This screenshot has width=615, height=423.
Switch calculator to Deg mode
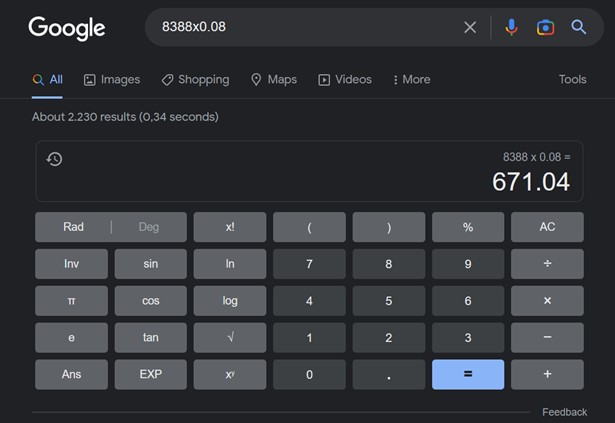pyautogui.click(x=149, y=227)
